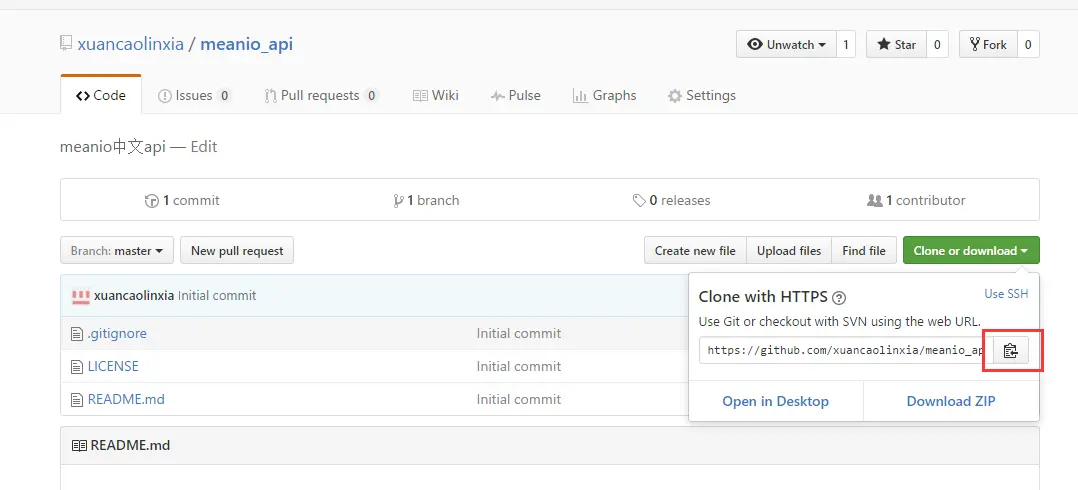Open the Pulse tab

516,96
